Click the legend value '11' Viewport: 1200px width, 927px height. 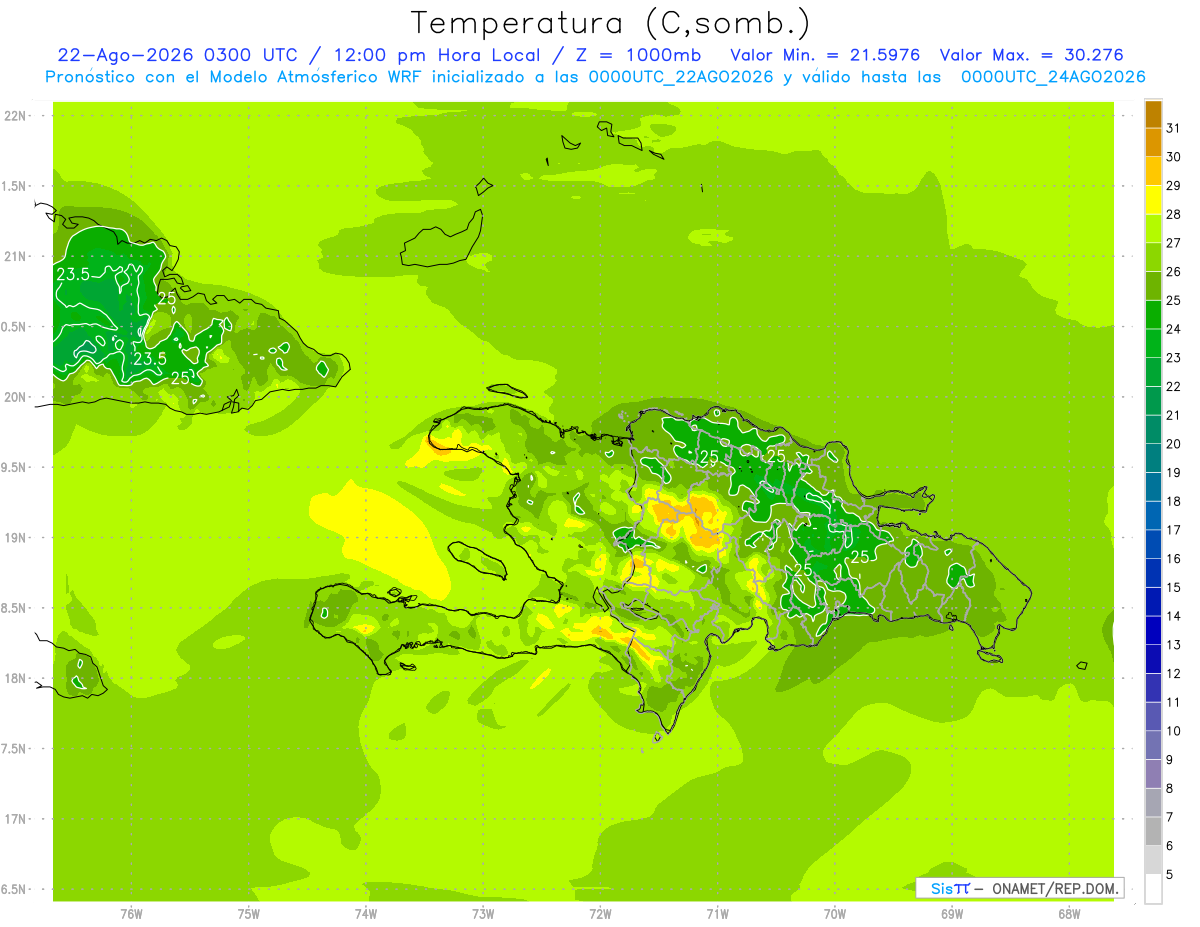coord(1173,702)
